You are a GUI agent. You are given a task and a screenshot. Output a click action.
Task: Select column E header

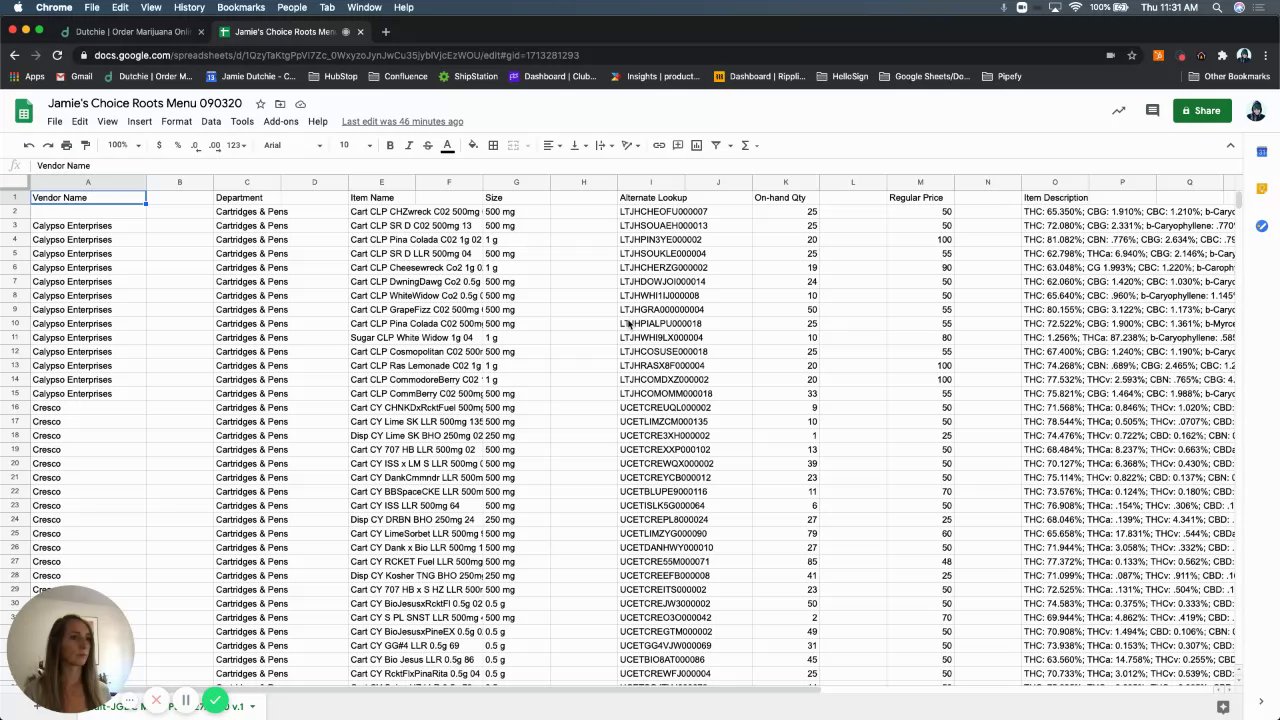381,182
